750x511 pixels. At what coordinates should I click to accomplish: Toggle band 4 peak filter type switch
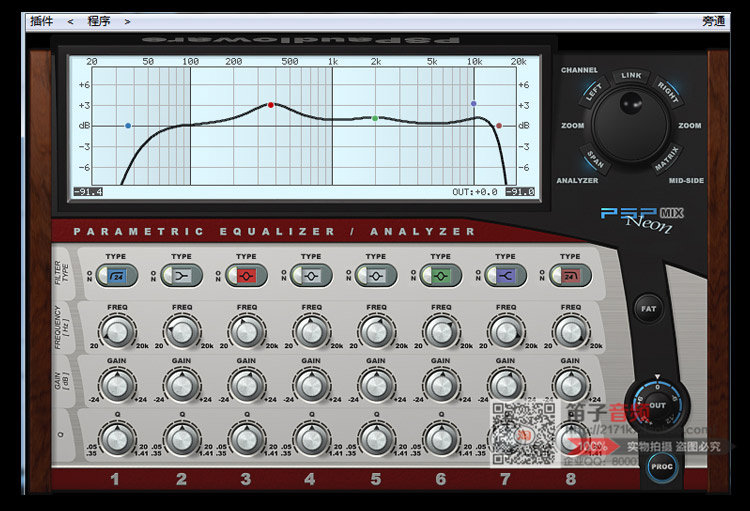tap(311, 276)
